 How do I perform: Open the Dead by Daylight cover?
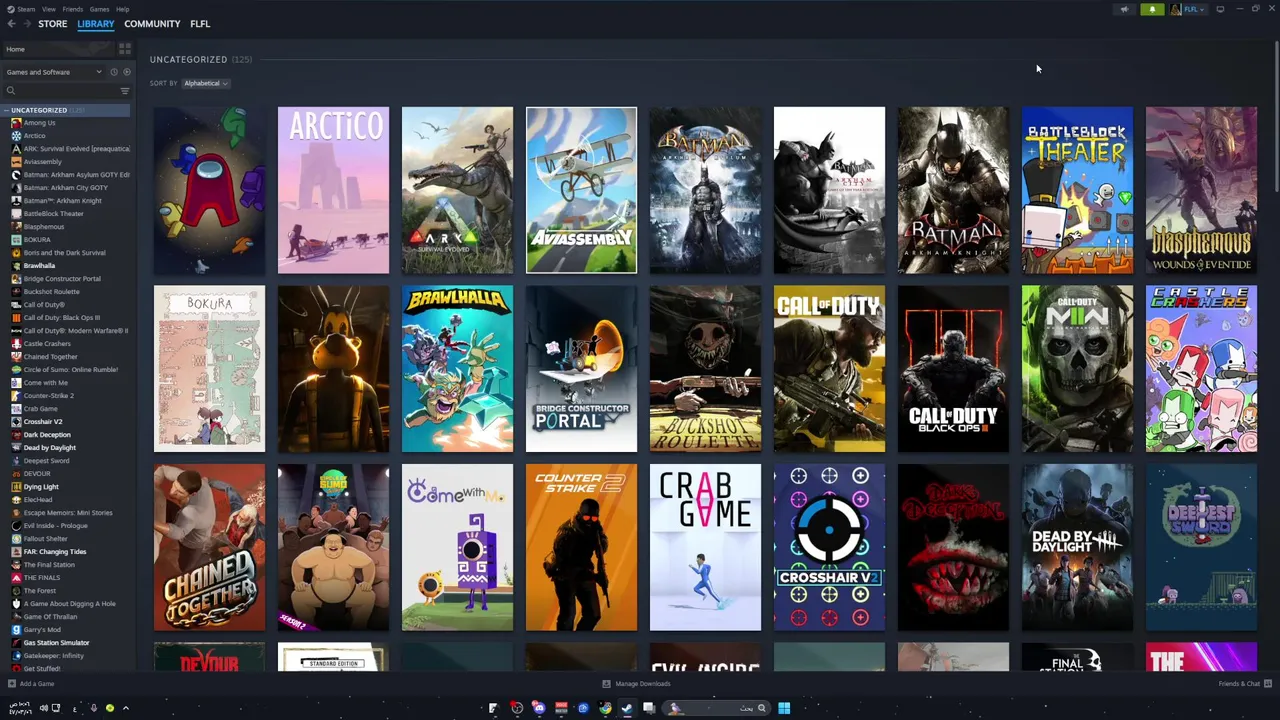(1077, 548)
